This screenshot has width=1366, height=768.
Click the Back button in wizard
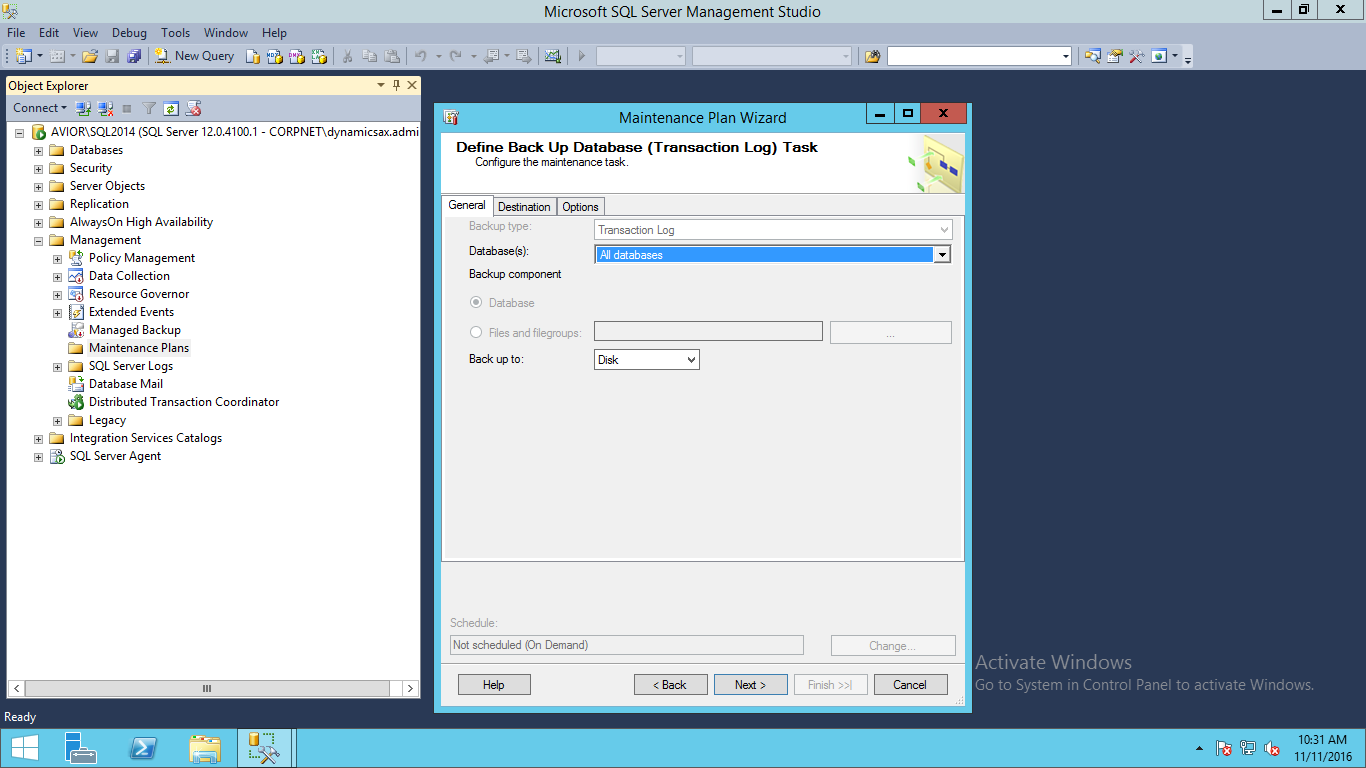[x=670, y=685]
